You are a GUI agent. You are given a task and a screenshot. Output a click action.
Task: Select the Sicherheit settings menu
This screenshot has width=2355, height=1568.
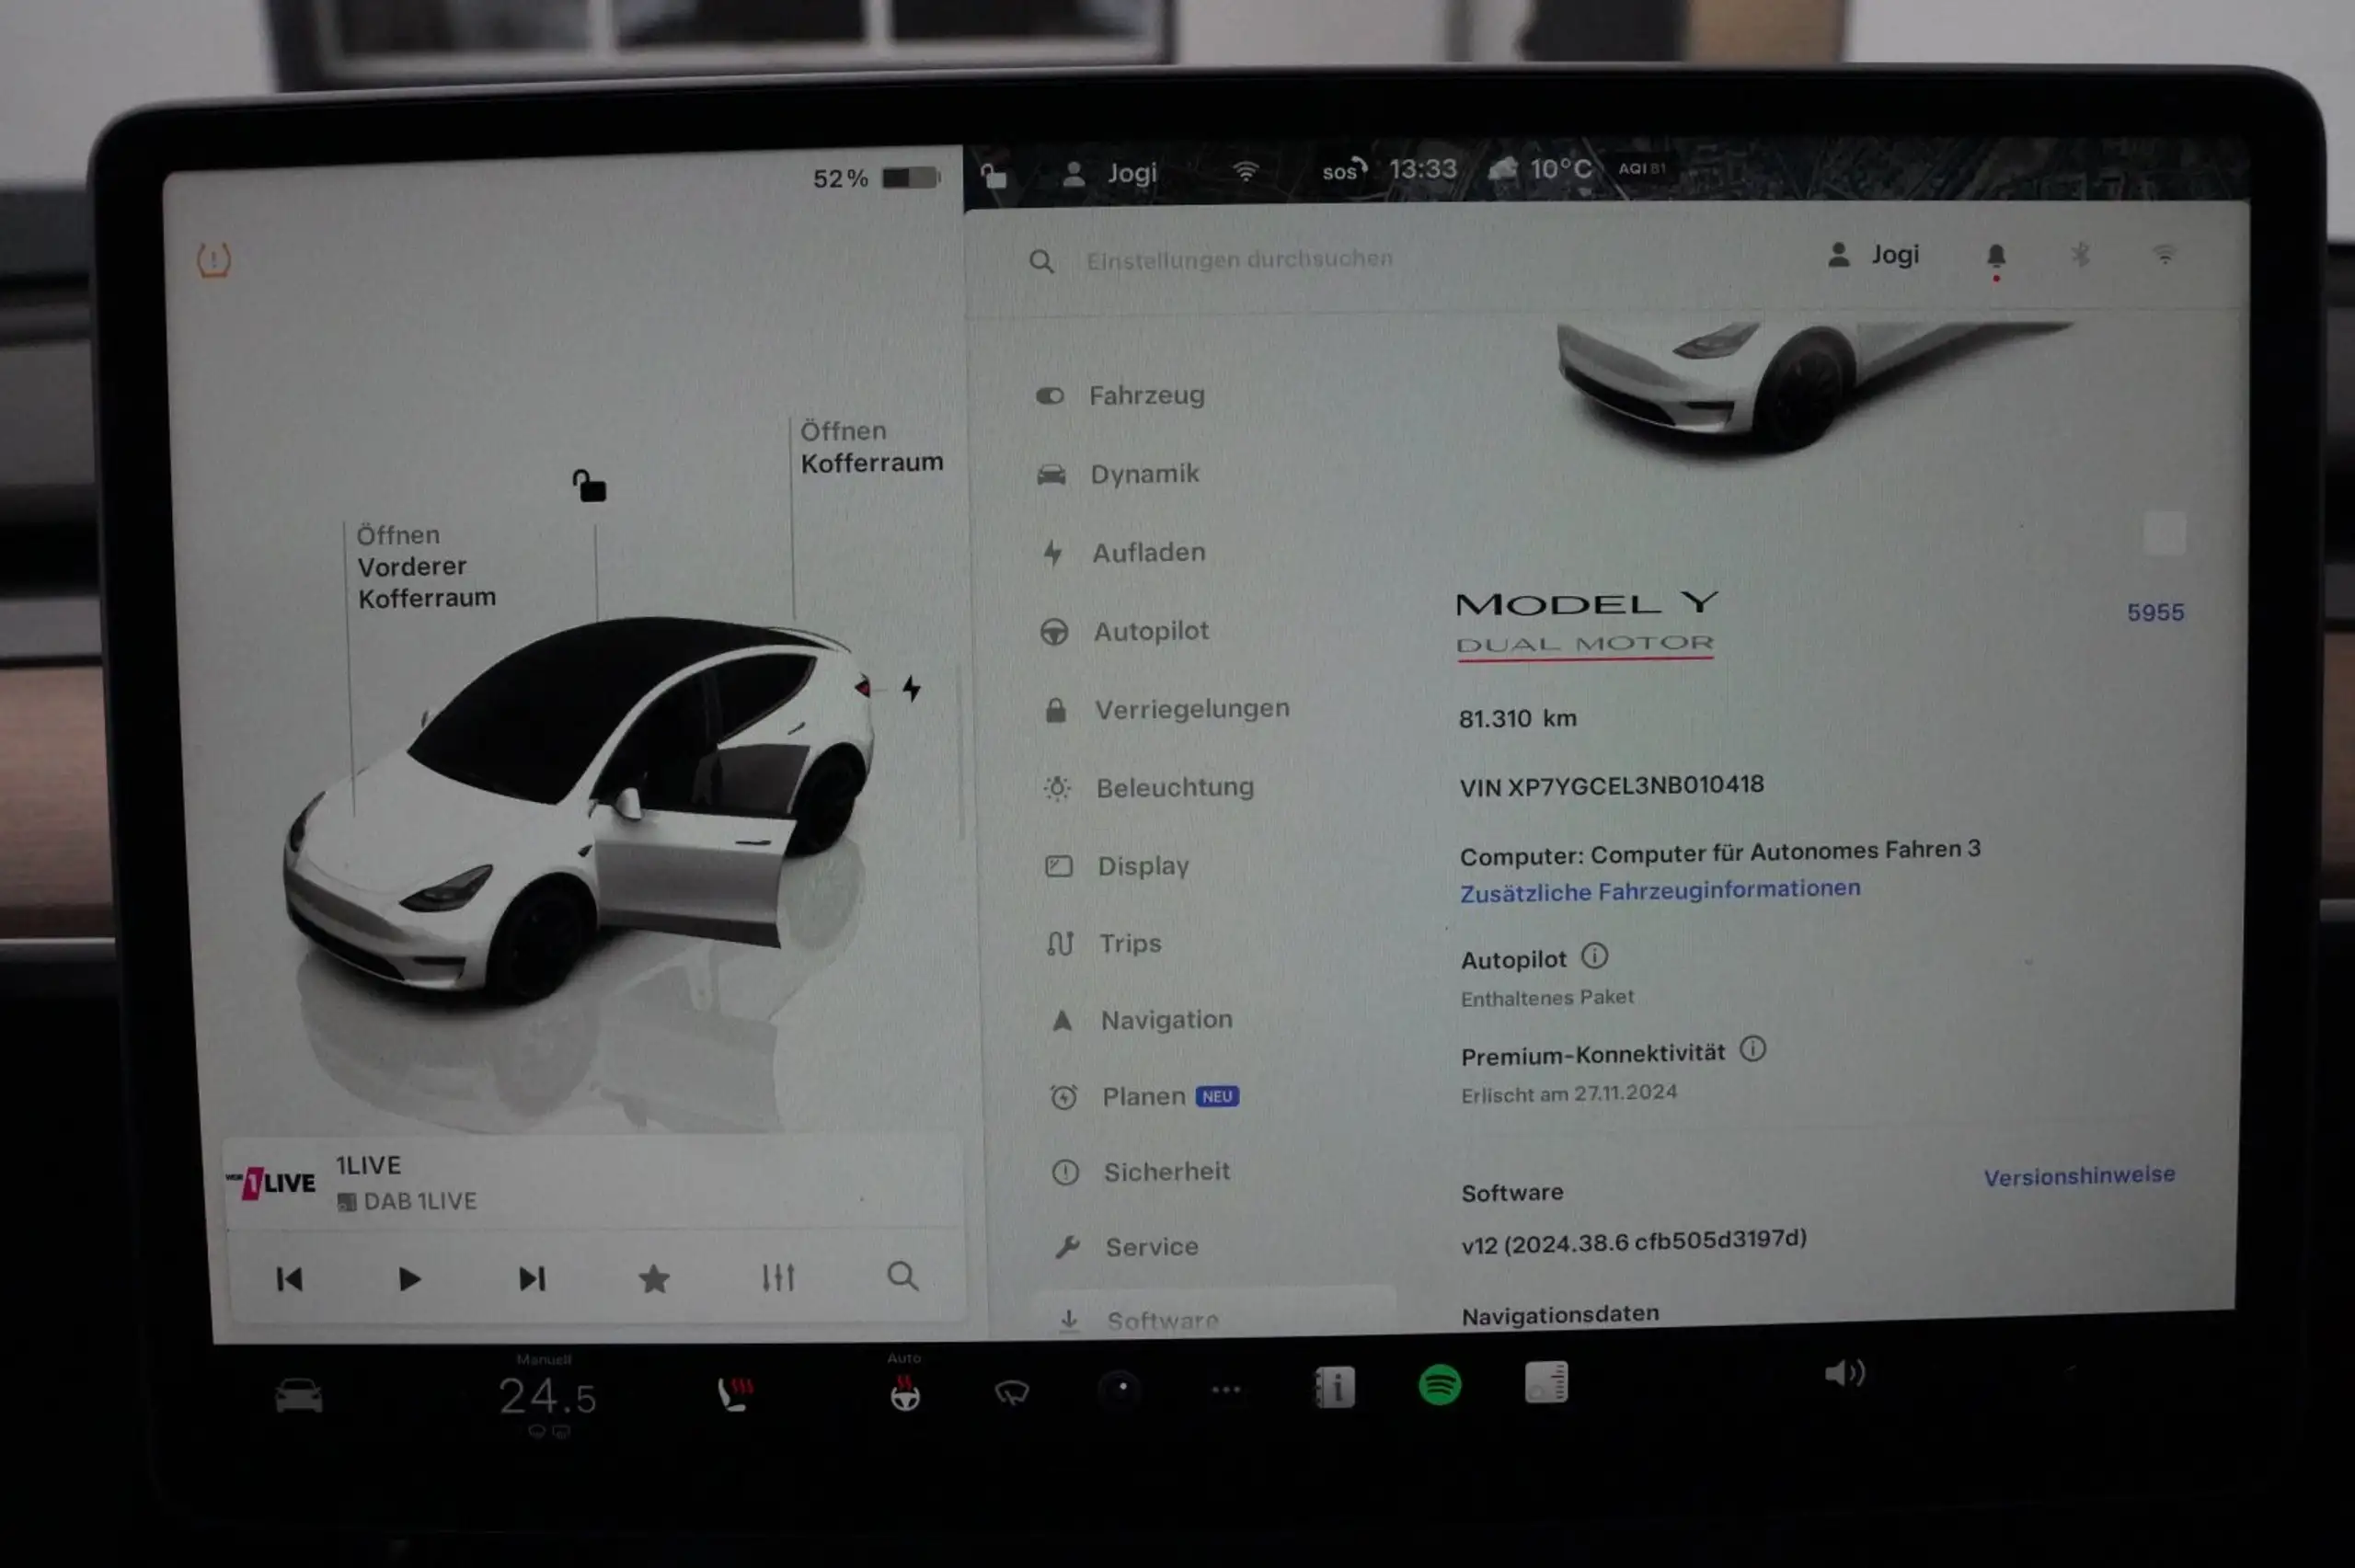tap(1140, 1171)
